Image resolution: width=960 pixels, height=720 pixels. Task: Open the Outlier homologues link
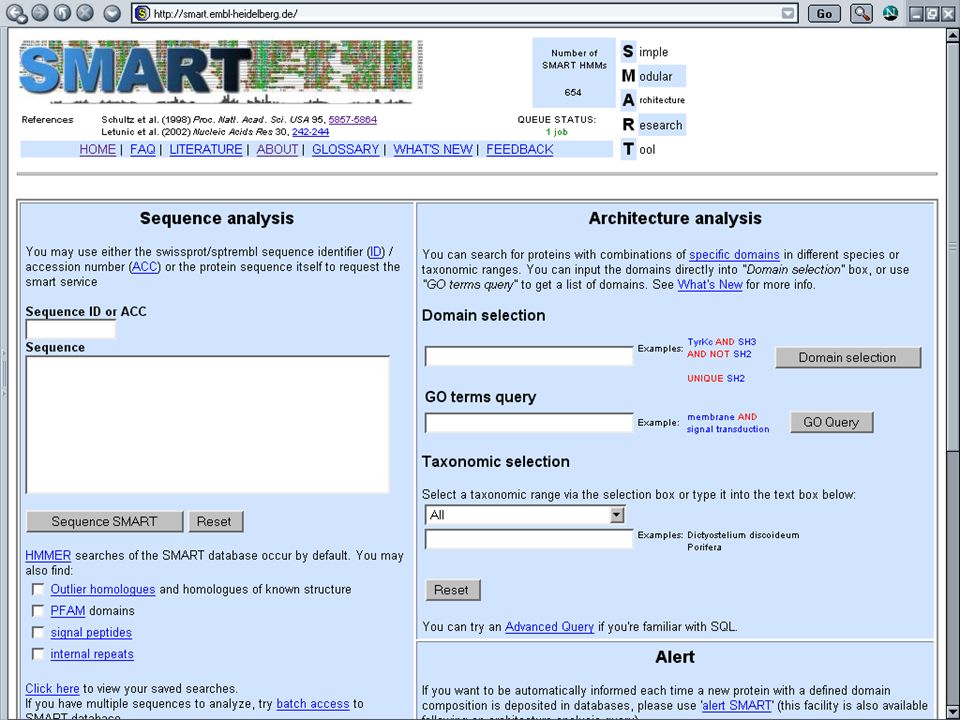(103, 589)
